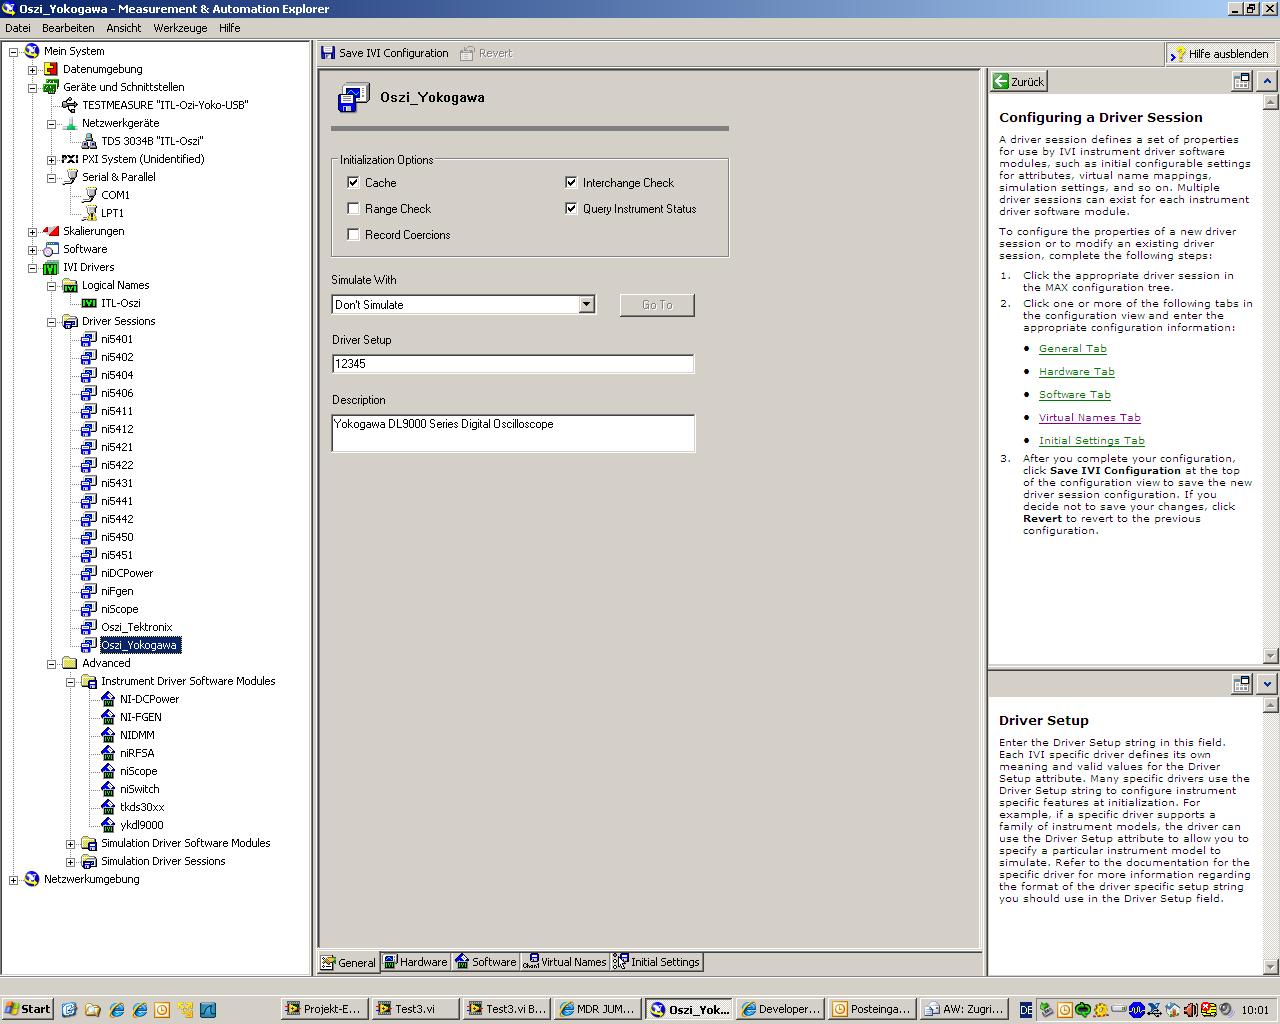This screenshot has height=1024, width=1280.
Task: Collapse the Mein System tree node
Action: pos(14,51)
